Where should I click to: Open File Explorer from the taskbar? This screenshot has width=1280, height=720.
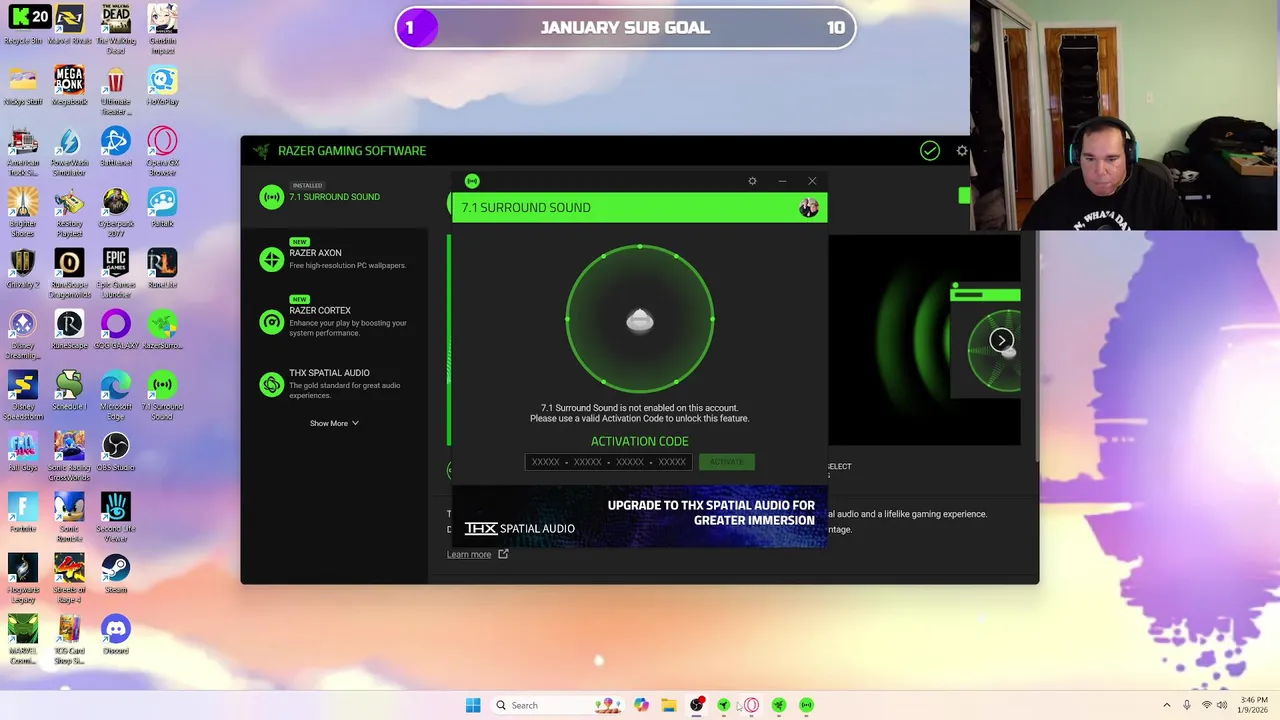click(669, 705)
